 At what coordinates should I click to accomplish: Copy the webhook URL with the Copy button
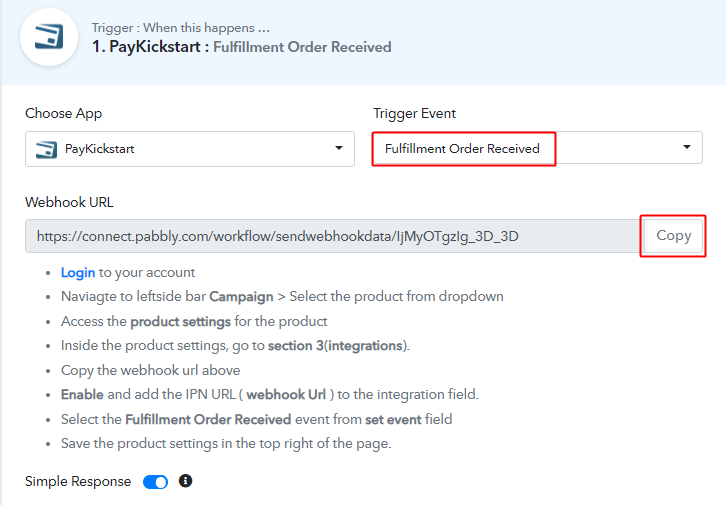click(673, 236)
